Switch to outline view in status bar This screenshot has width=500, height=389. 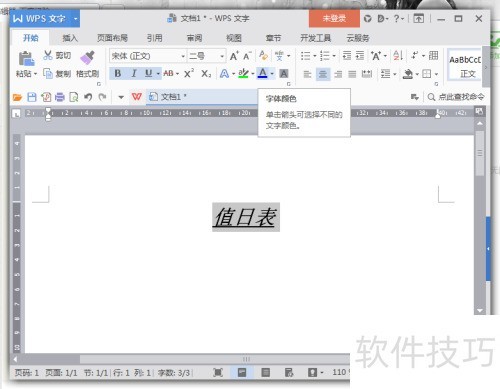tap(266, 372)
